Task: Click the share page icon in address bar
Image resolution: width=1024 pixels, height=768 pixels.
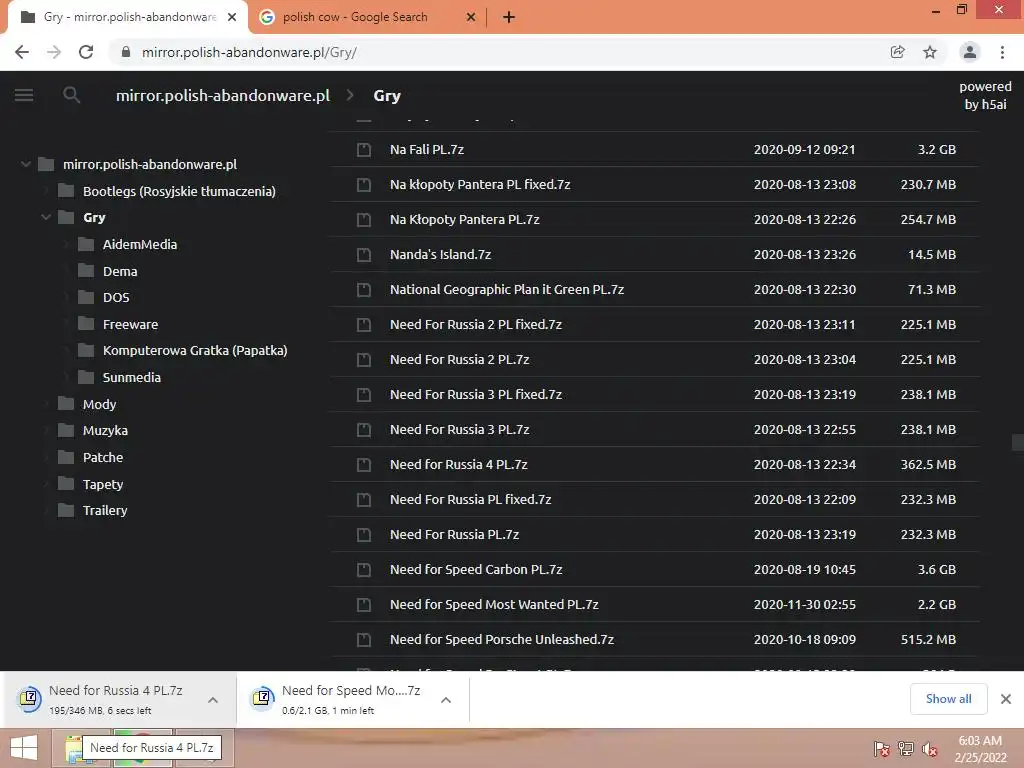Action: point(898,52)
